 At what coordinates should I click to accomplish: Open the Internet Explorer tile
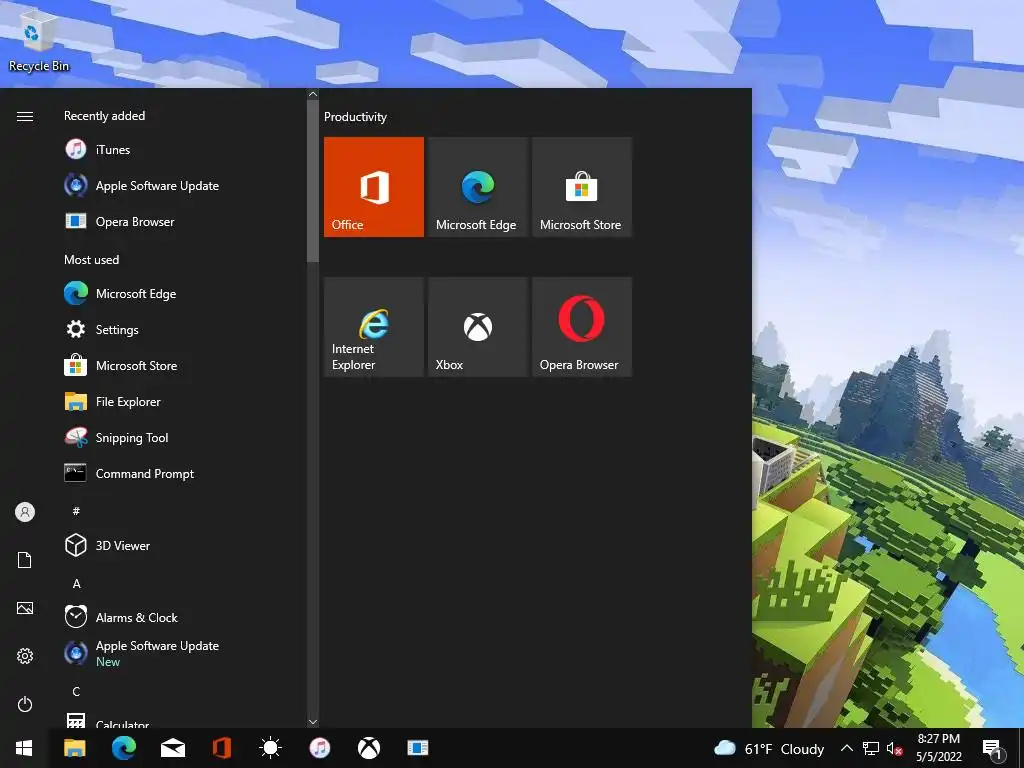pyautogui.click(x=374, y=327)
